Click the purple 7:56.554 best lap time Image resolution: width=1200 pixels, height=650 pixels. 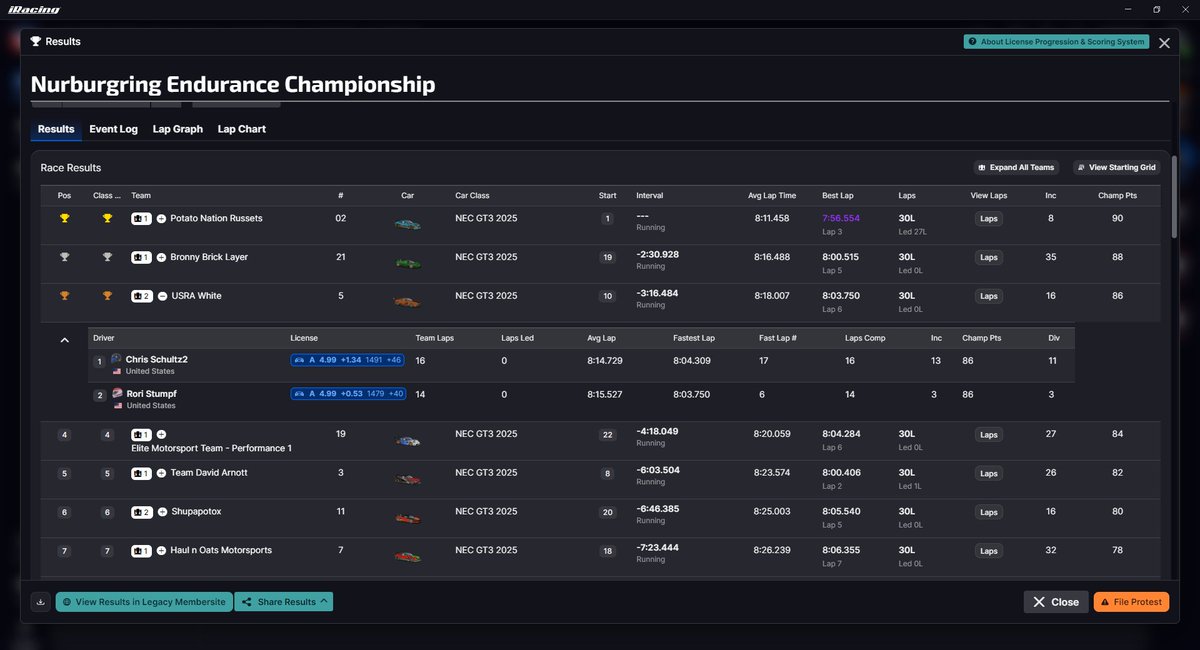841,218
